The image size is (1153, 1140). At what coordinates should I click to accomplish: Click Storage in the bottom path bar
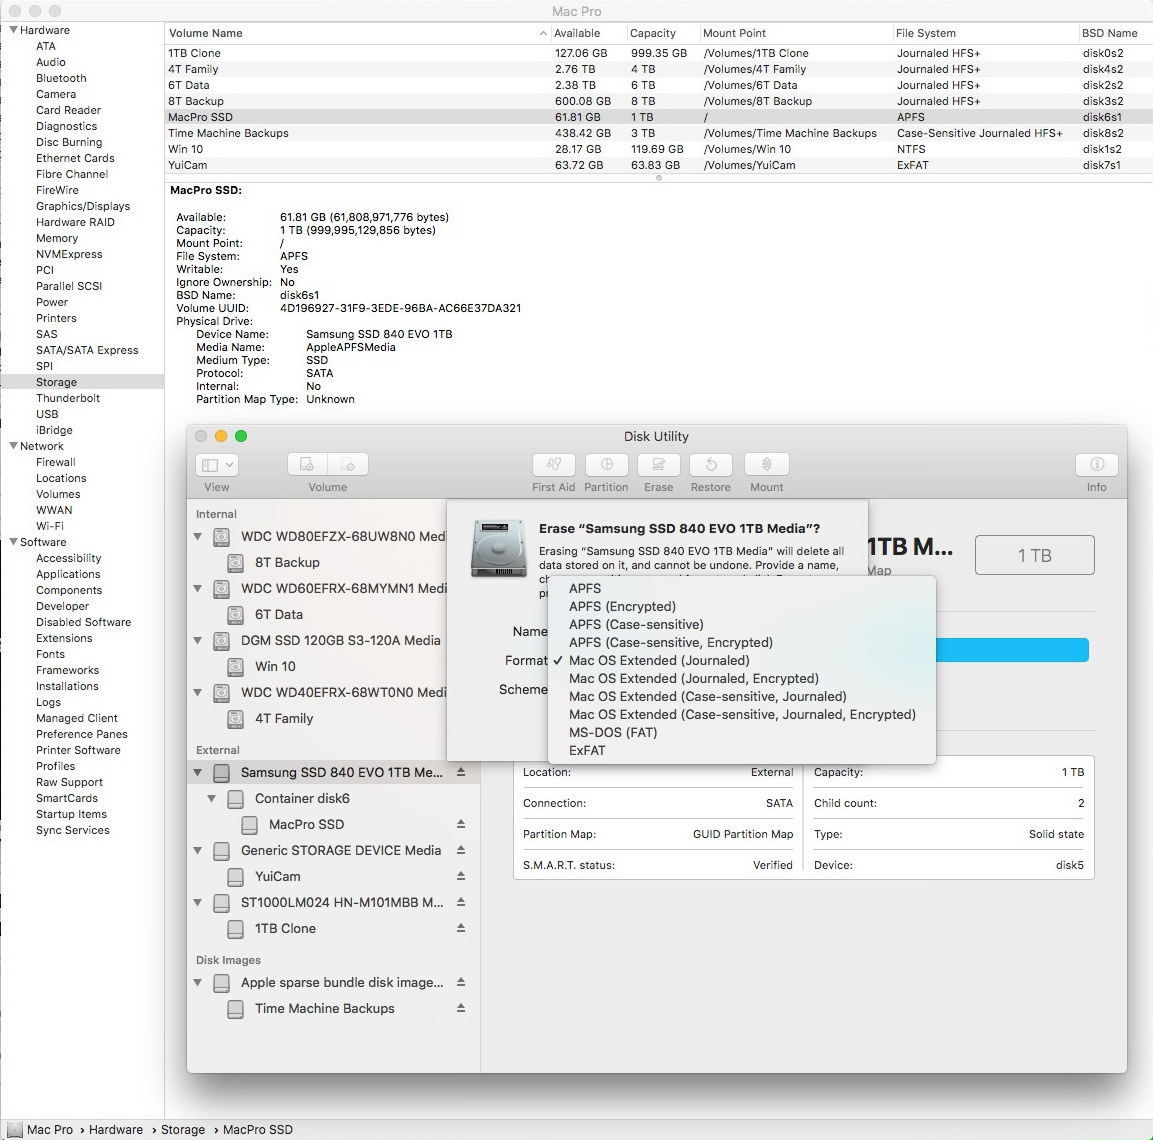(183, 1130)
